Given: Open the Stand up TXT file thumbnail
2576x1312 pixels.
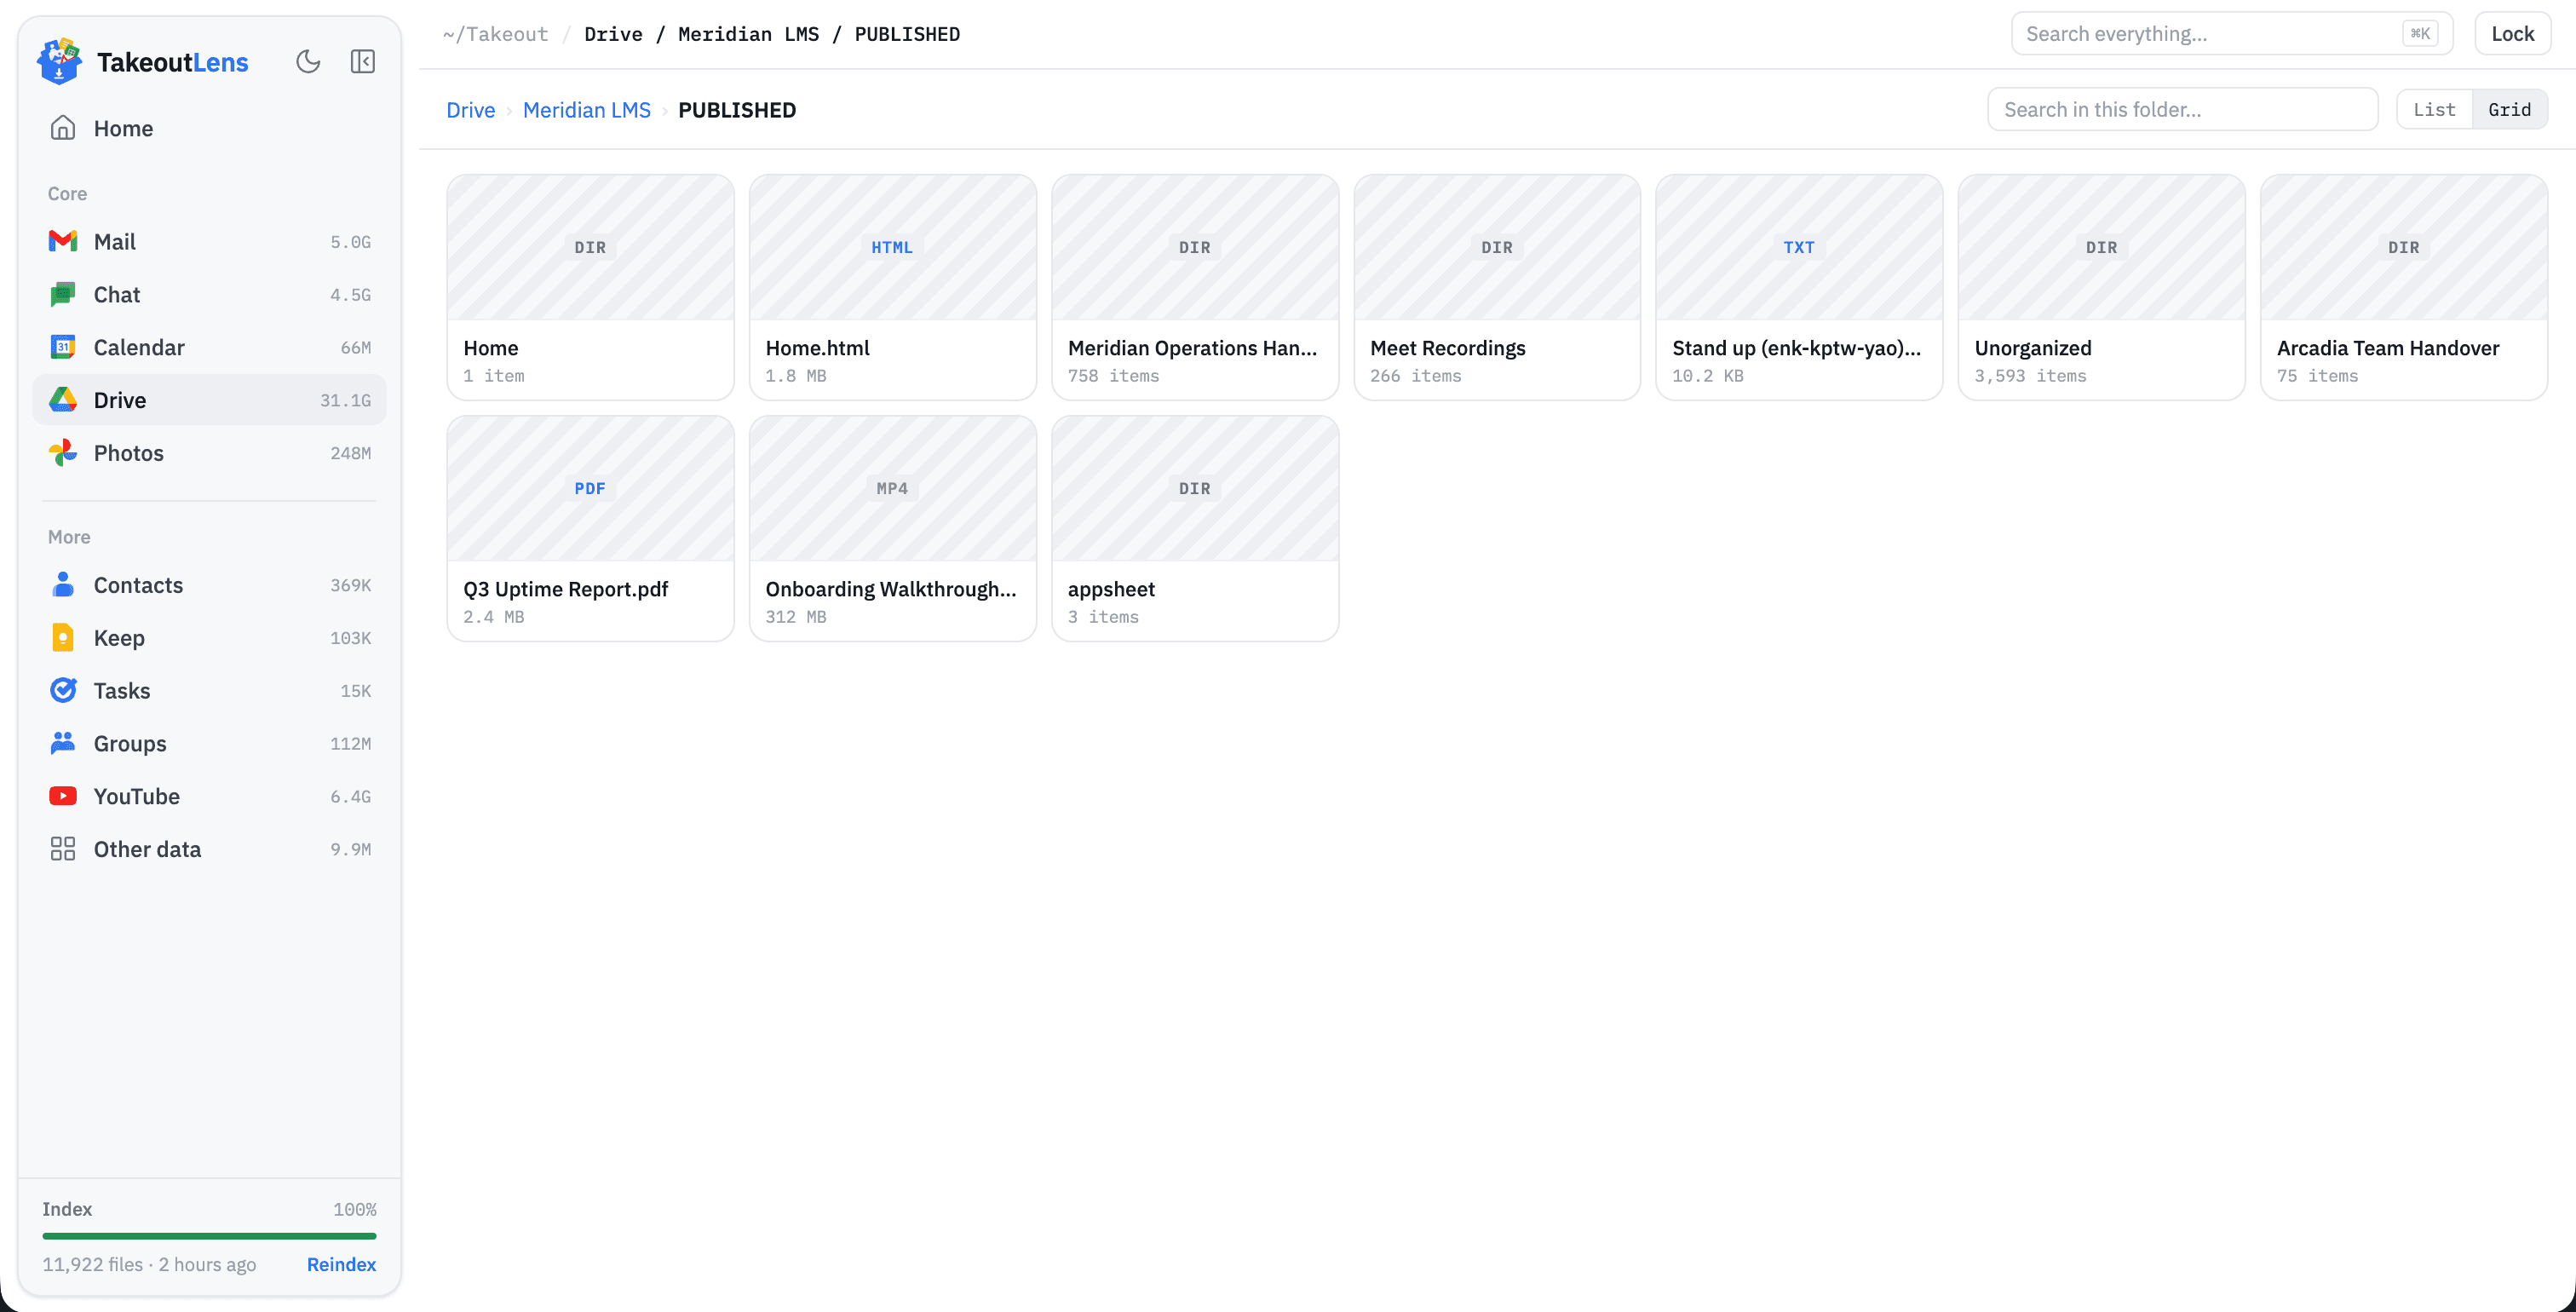Looking at the screenshot, I should 1799,248.
